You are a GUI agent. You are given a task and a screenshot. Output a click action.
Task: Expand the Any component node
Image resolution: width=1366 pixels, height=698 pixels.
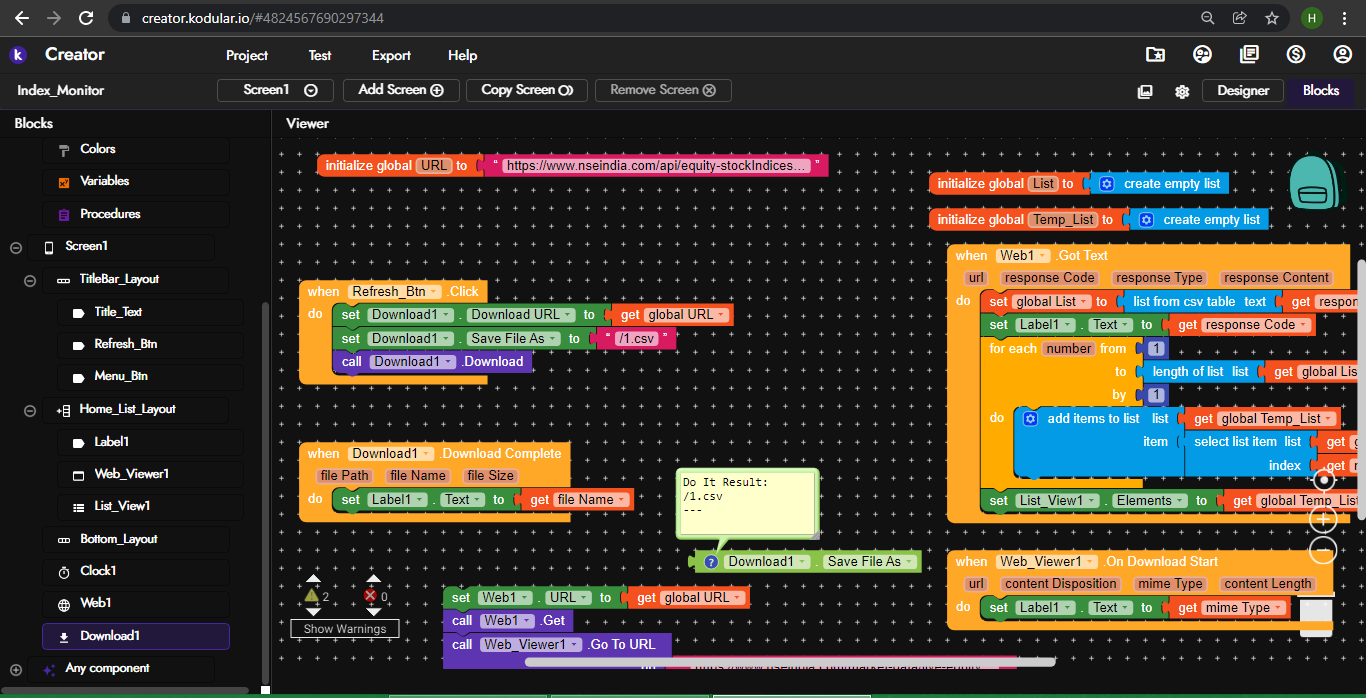(15, 669)
